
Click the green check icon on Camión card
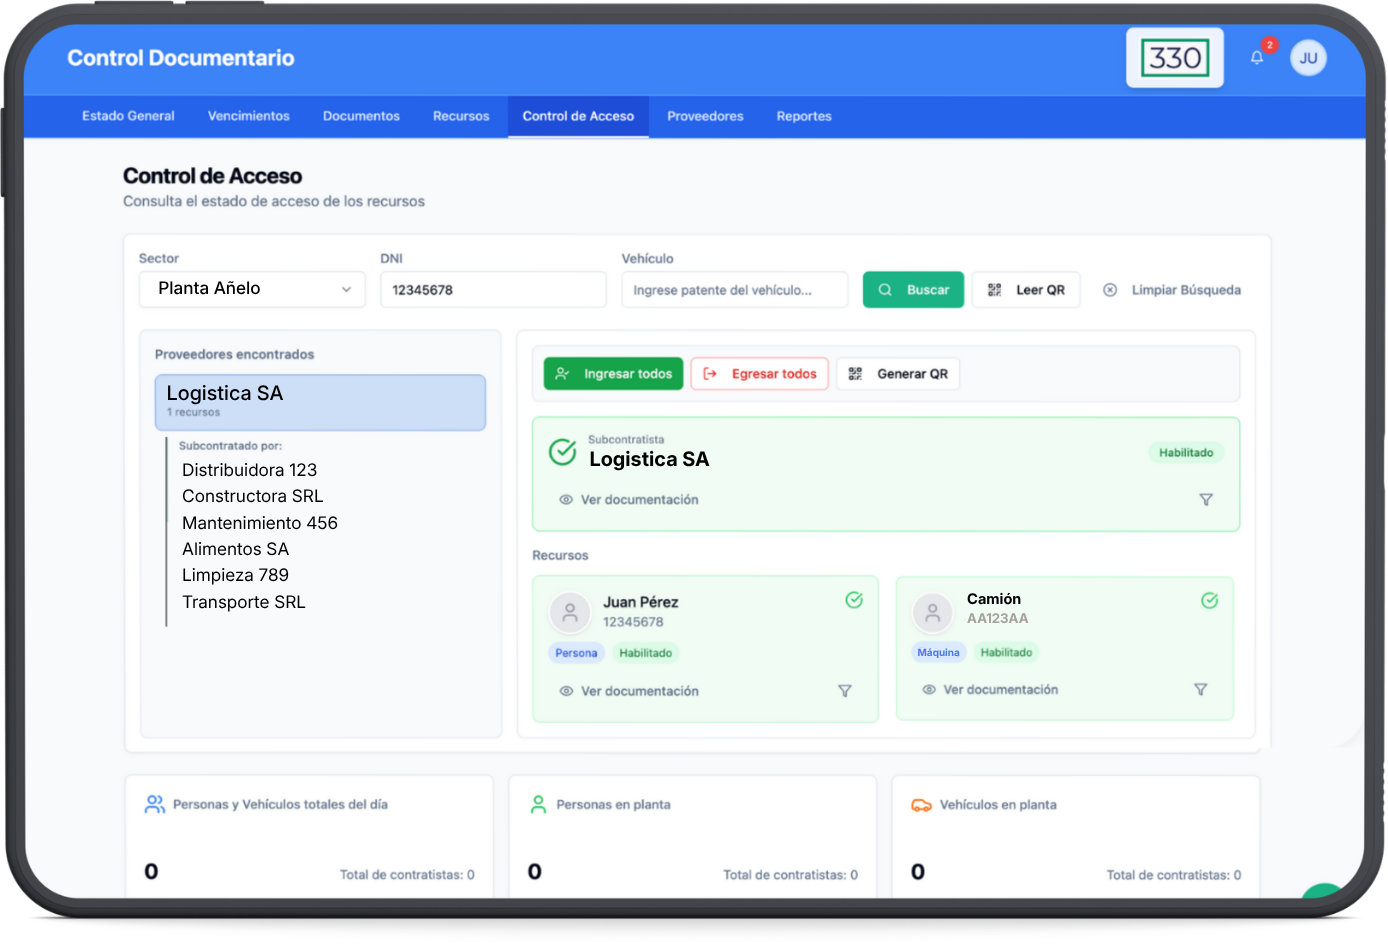point(1210,601)
